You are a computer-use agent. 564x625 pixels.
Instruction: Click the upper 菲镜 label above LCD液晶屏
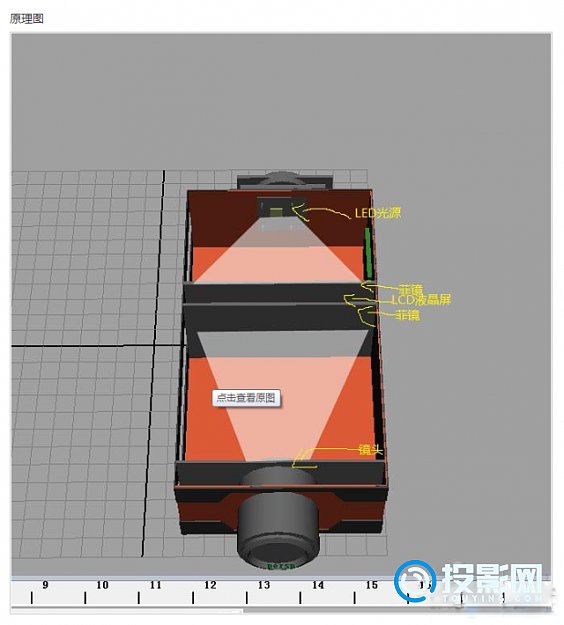coord(411,289)
